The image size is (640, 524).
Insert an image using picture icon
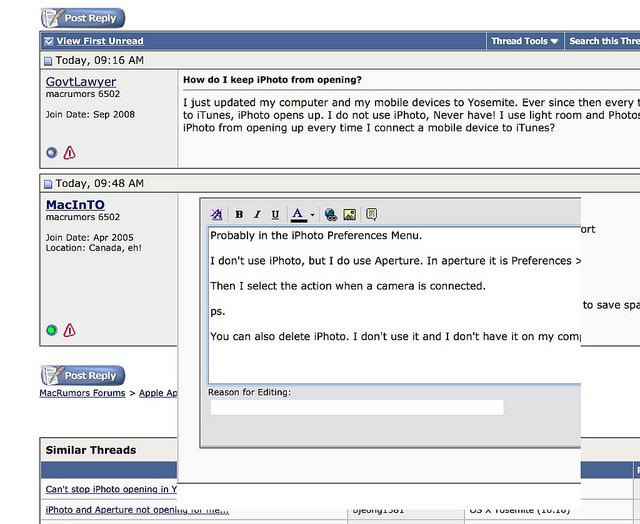coord(350,214)
